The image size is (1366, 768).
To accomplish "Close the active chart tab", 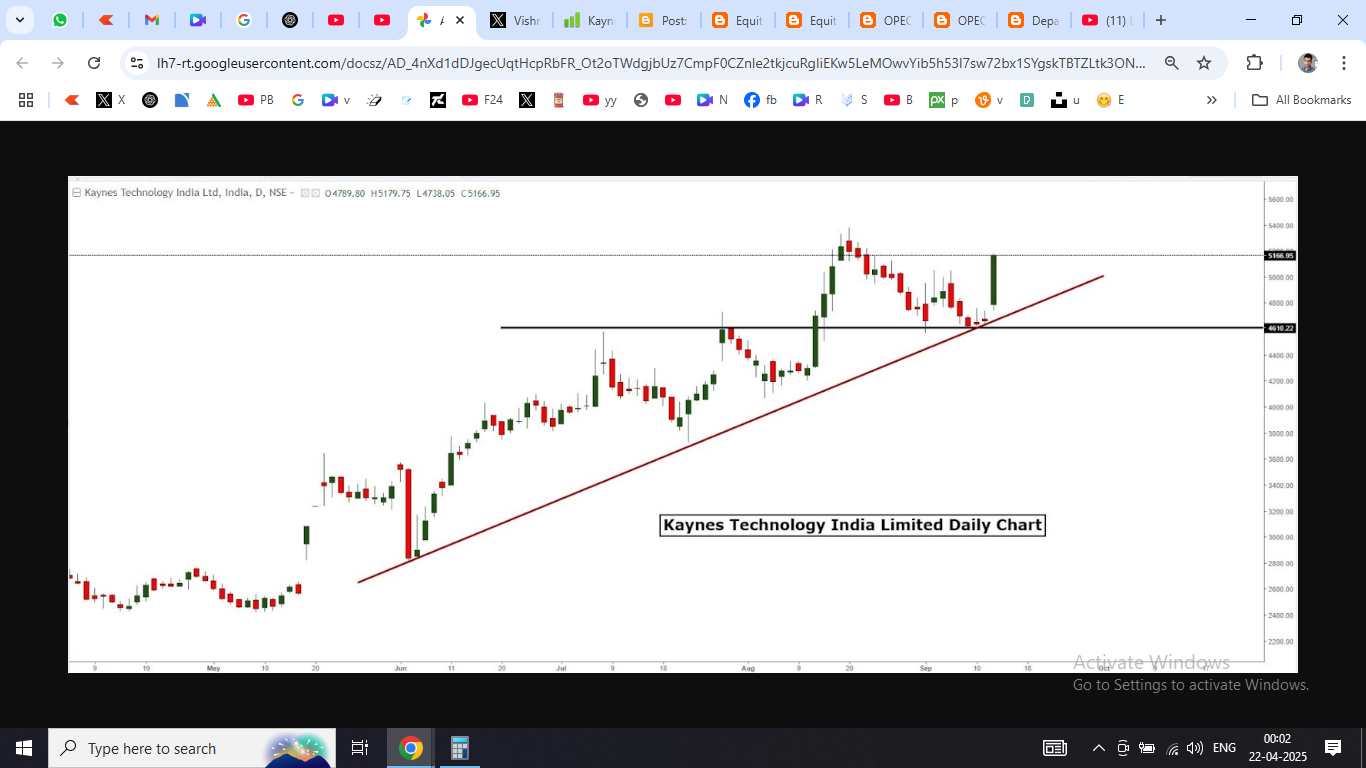I will 458,20.
